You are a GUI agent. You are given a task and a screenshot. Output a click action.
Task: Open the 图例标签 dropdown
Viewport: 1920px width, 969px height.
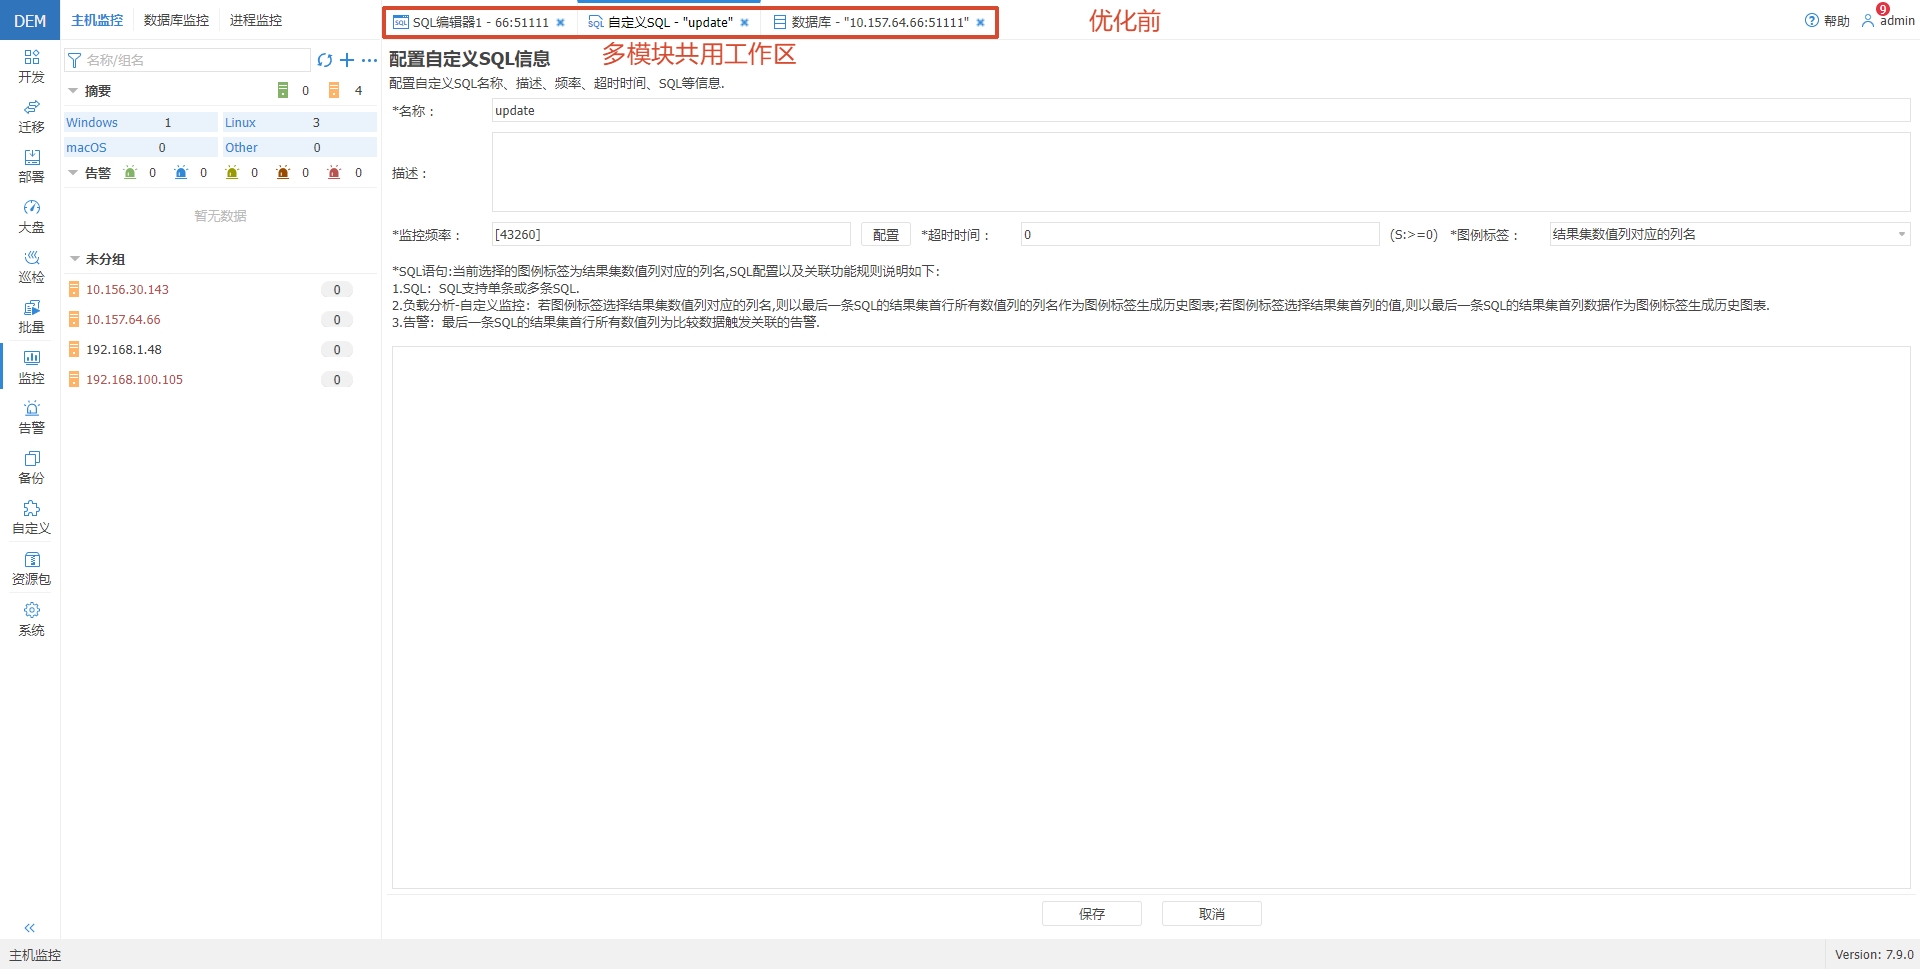[x=1729, y=234]
